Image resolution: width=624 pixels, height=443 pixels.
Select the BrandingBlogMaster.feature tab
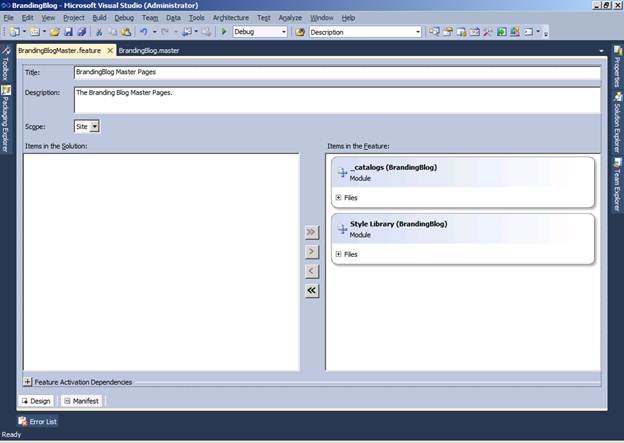60,51
